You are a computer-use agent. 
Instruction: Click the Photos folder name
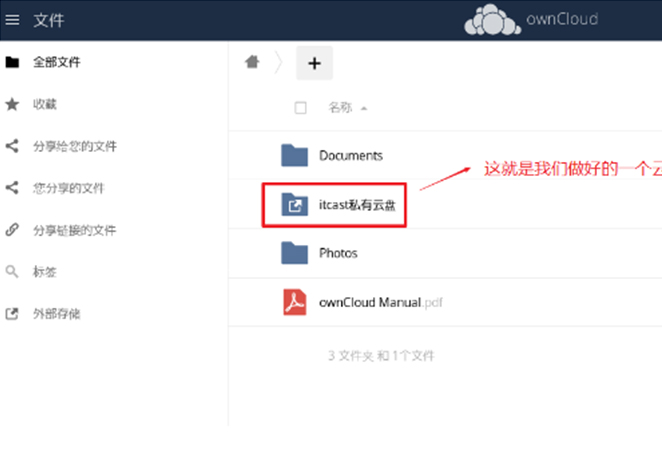[x=338, y=254]
